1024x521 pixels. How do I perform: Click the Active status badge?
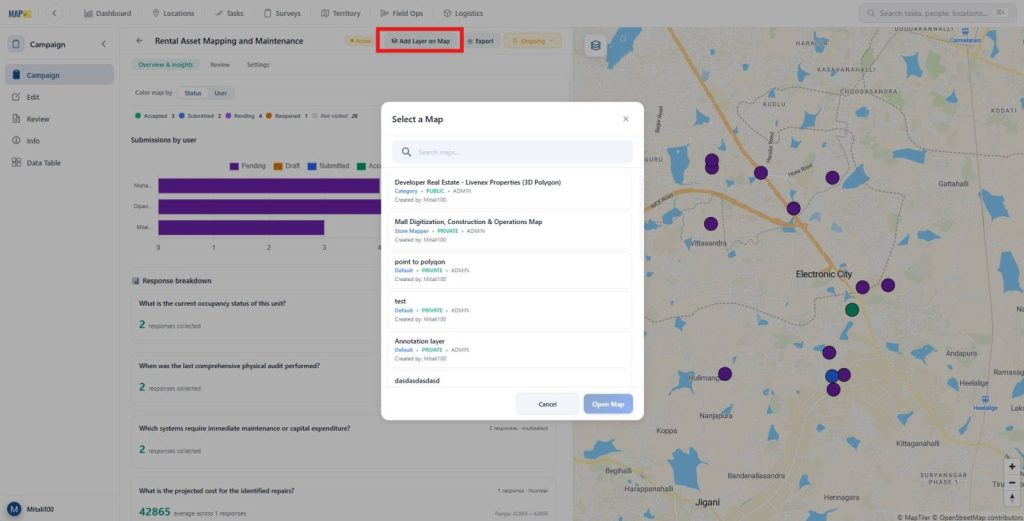(360, 40)
